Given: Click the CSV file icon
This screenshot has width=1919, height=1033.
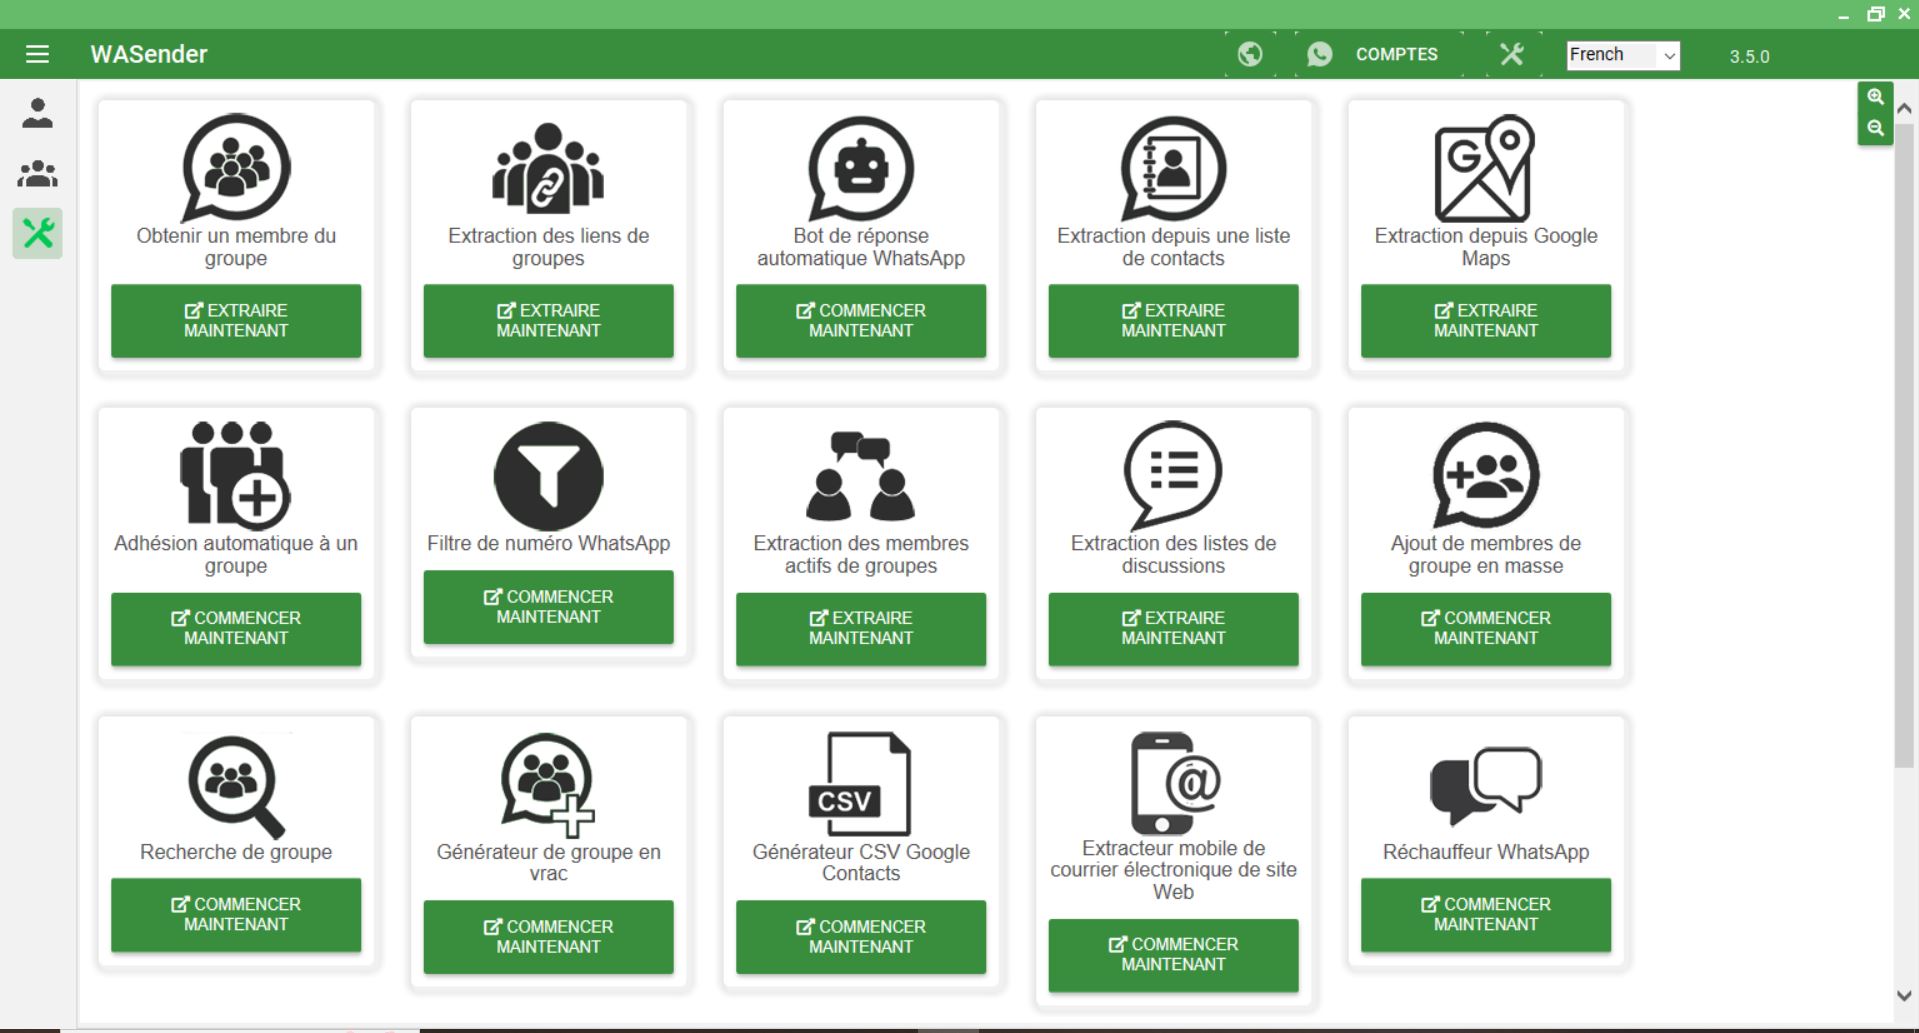Looking at the screenshot, I should click(x=860, y=785).
